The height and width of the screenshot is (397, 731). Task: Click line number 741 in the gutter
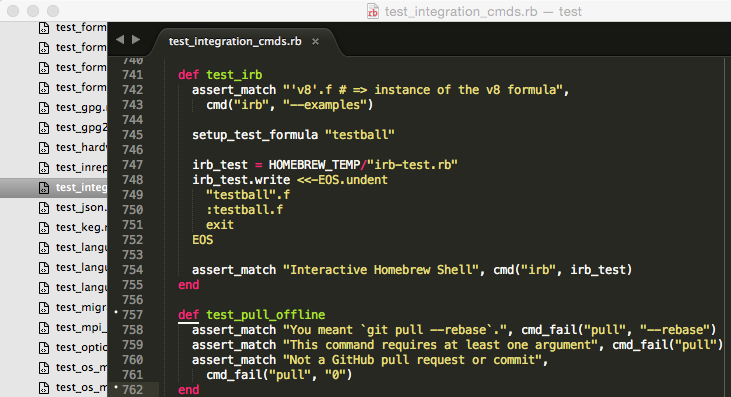click(x=132, y=75)
